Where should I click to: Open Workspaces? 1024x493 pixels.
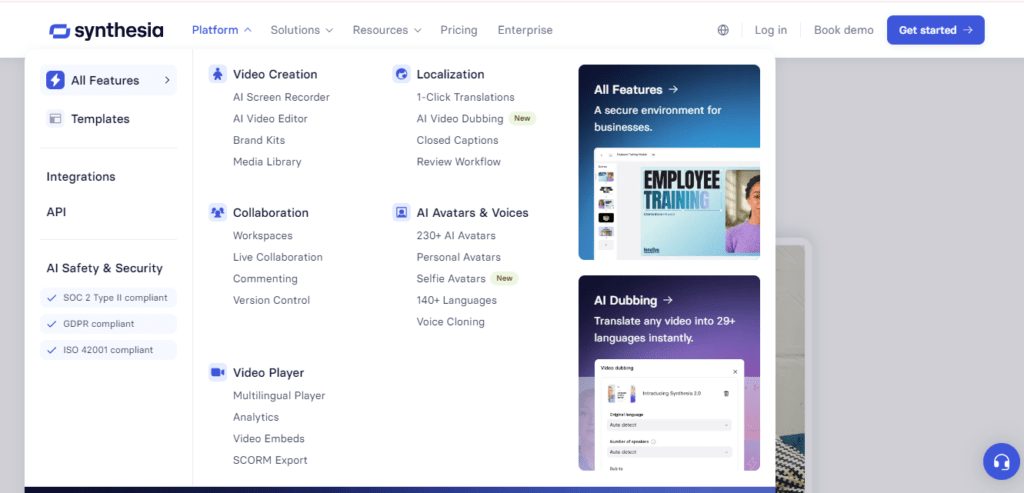coord(263,236)
